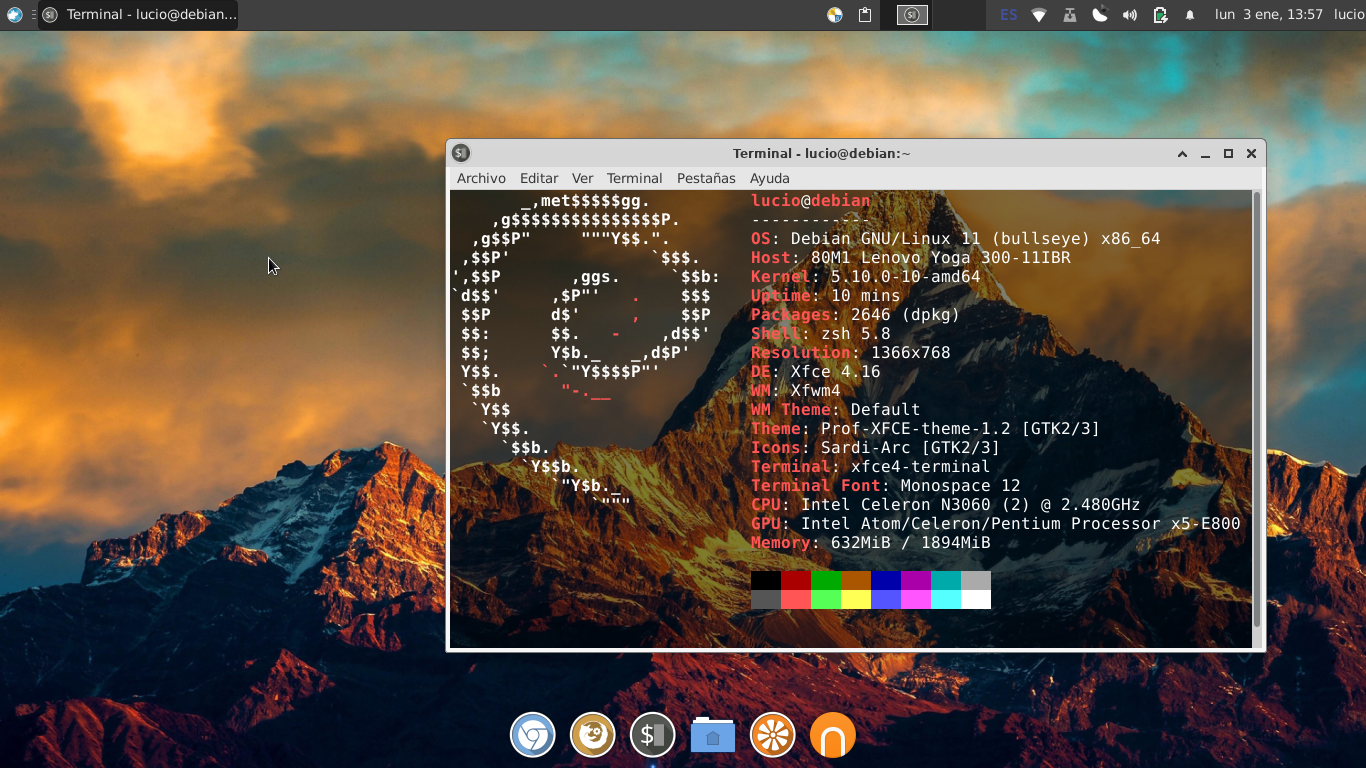Open the applications menu in top panel

(x=14, y=15)
